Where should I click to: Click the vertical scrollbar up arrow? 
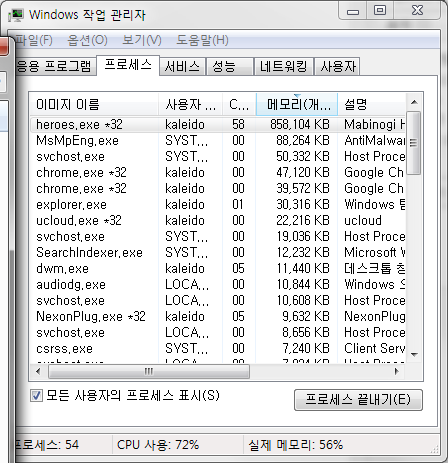coord(414,102)
